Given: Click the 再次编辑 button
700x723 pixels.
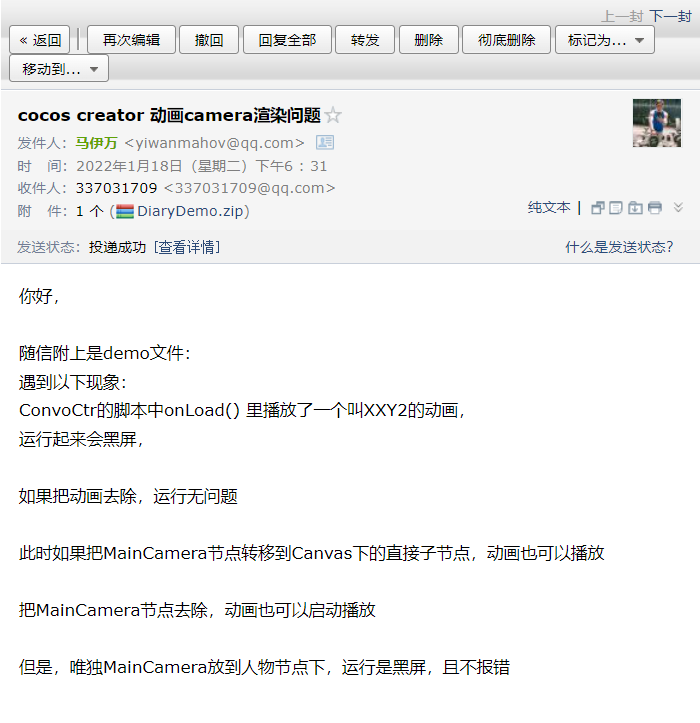Looking at the screenshot, I should point(131,40).
